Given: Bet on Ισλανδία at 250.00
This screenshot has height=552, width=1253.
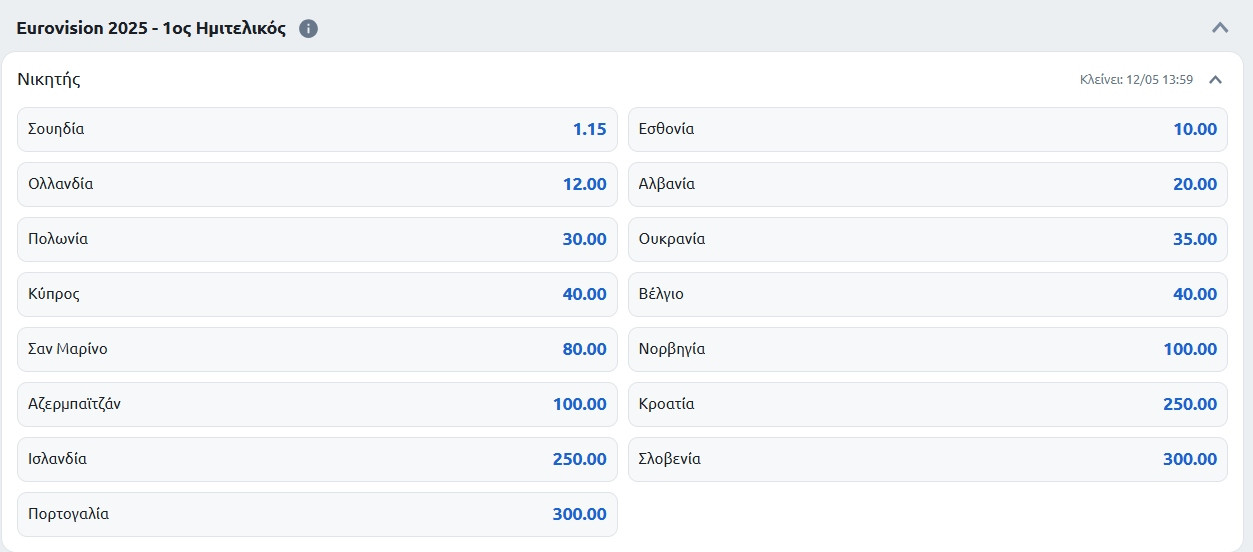Looking at the screenshot, I should point(317,459).
